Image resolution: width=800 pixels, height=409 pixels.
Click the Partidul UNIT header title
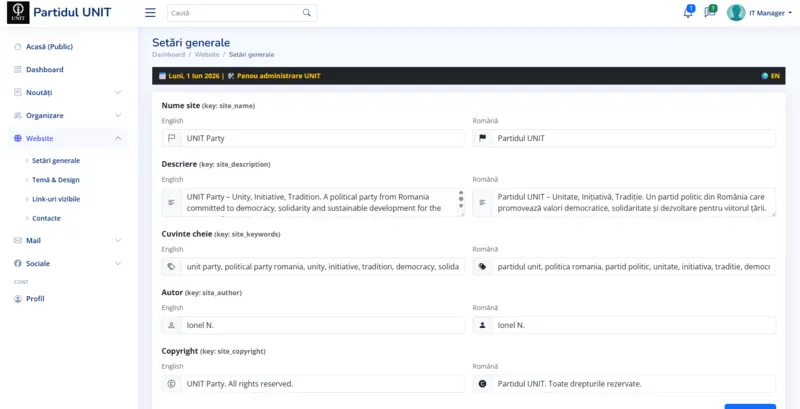pos(72,13)
